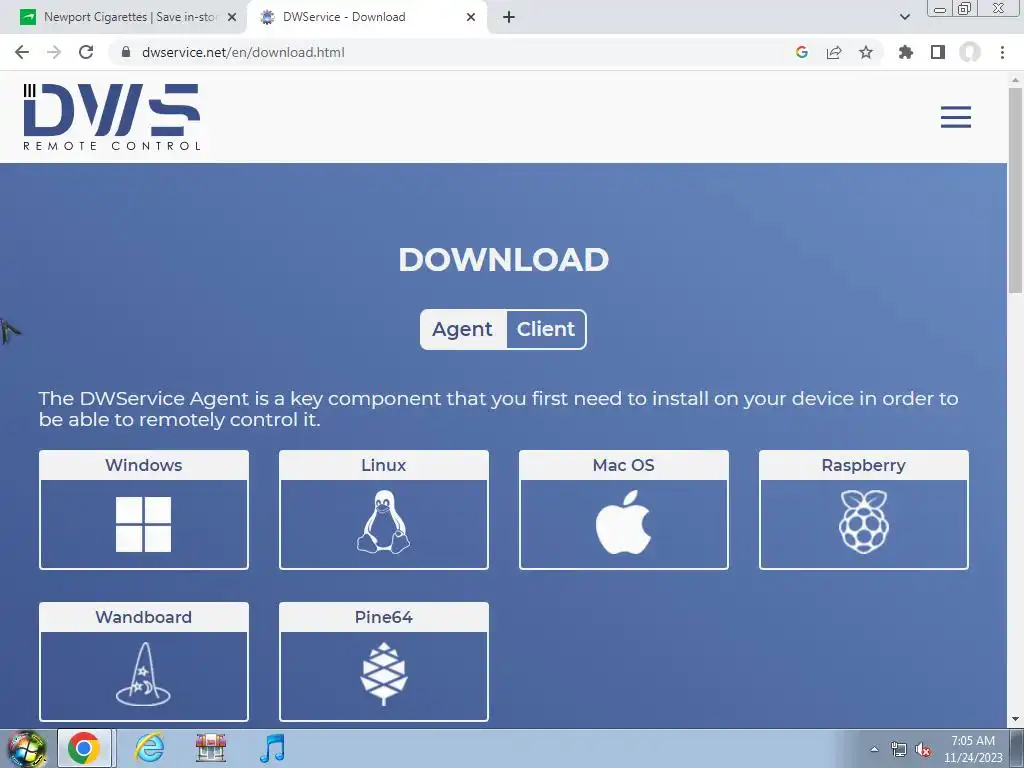This screenshot has height=768, width=1024.
Task: Click the taskbar clock 7:05 AM
Action: pyautogui.click(x=973, y=741)
